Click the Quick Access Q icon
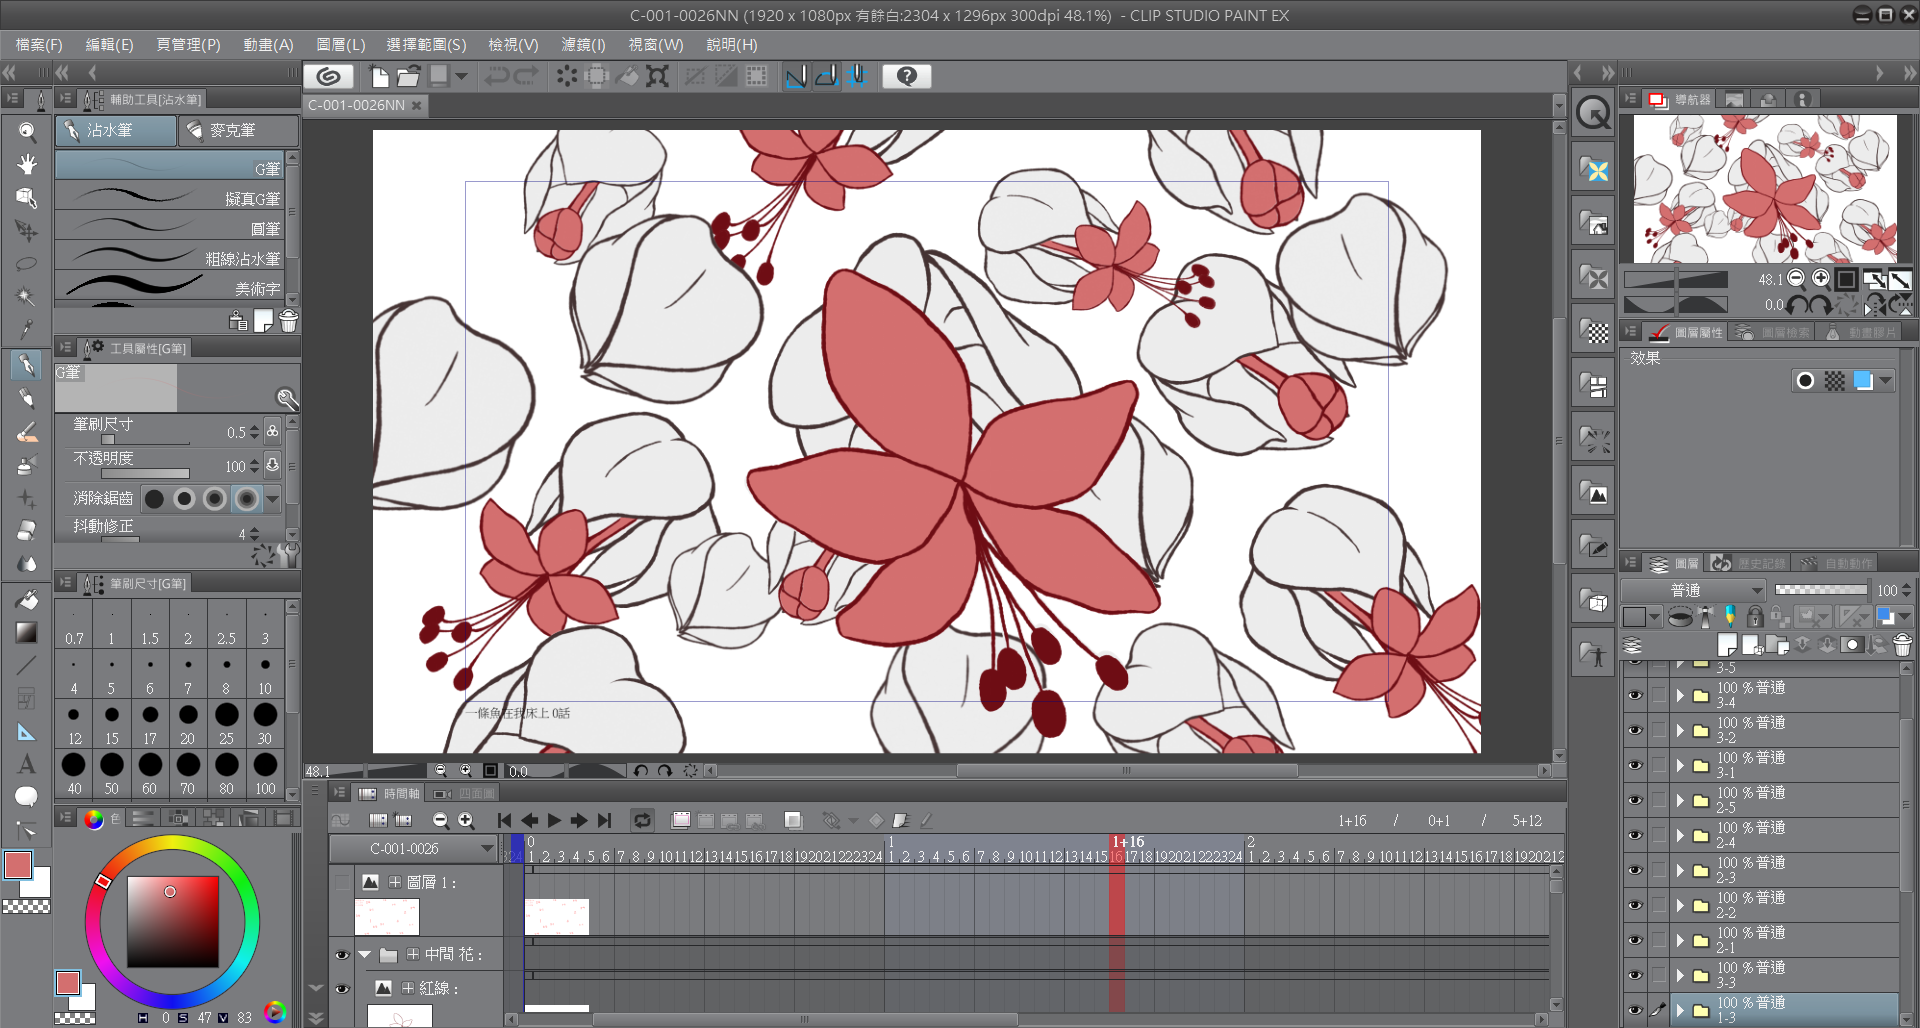The height and width of the screenshot is (1028, 1920). [x=1593, y=112]
